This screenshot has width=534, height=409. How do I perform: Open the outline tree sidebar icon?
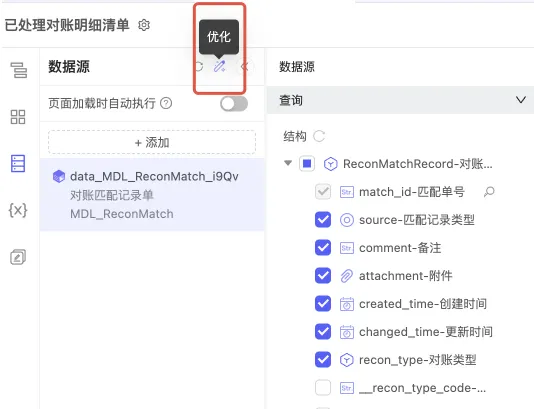[19, 70]
